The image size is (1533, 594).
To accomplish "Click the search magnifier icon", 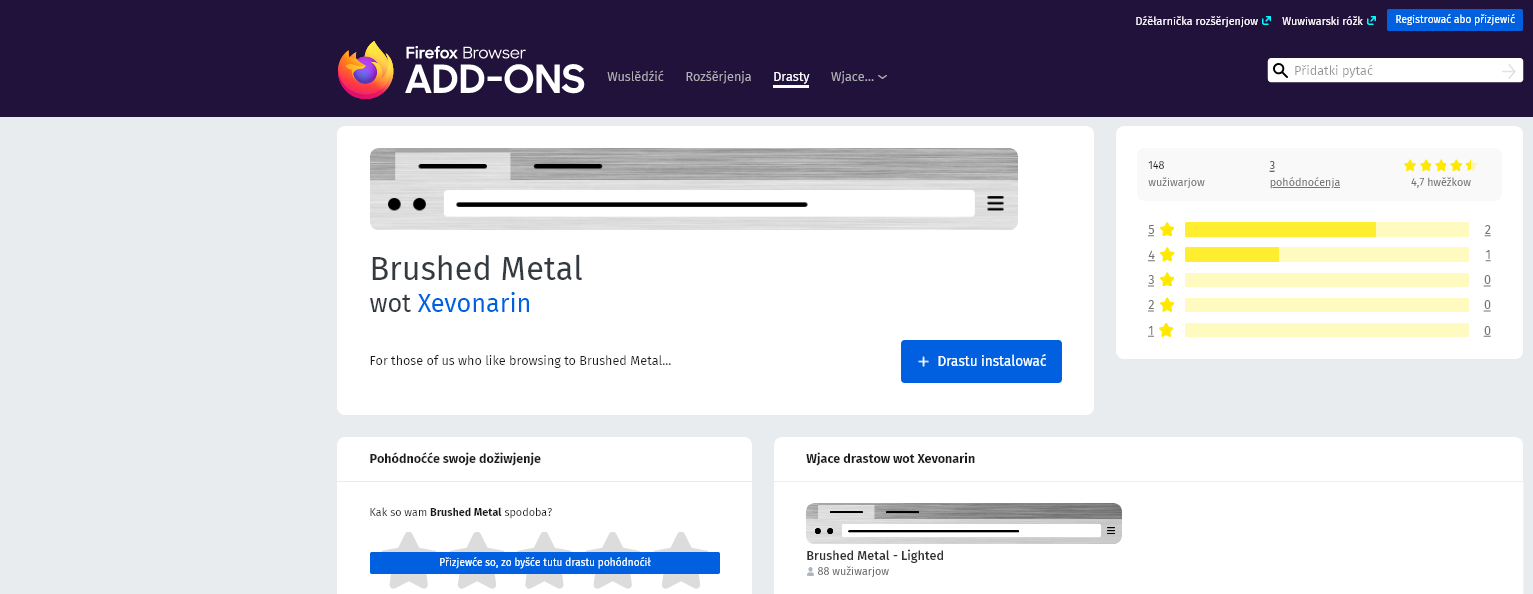I will tap(1280, 70).
